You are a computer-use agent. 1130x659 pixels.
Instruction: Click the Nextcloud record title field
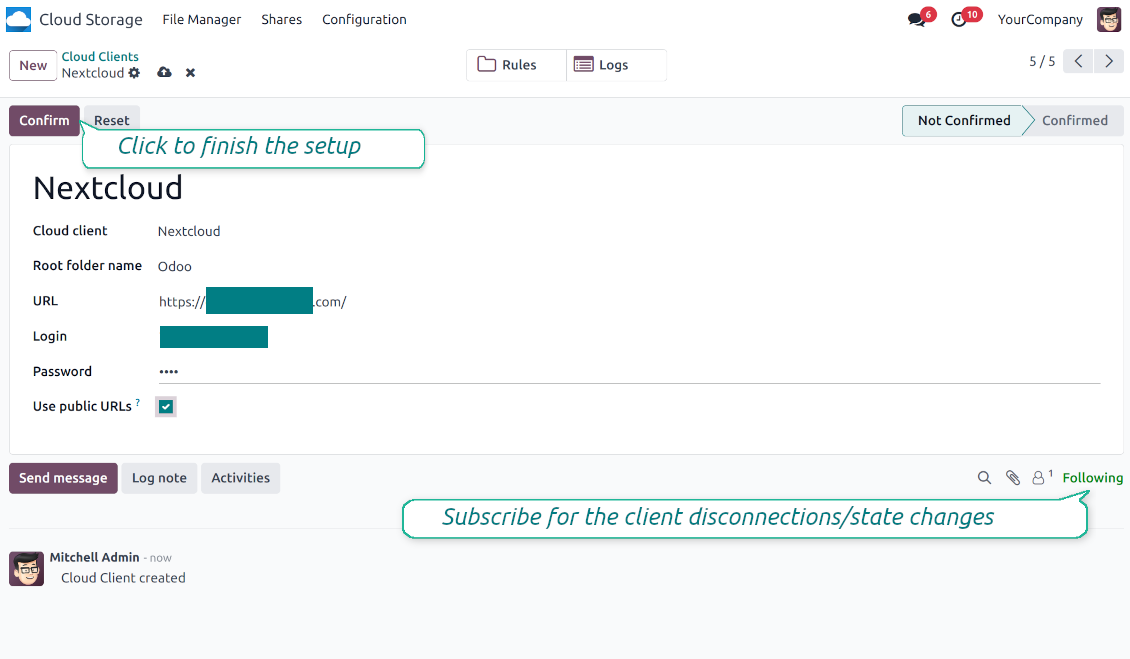click(108, 188)
